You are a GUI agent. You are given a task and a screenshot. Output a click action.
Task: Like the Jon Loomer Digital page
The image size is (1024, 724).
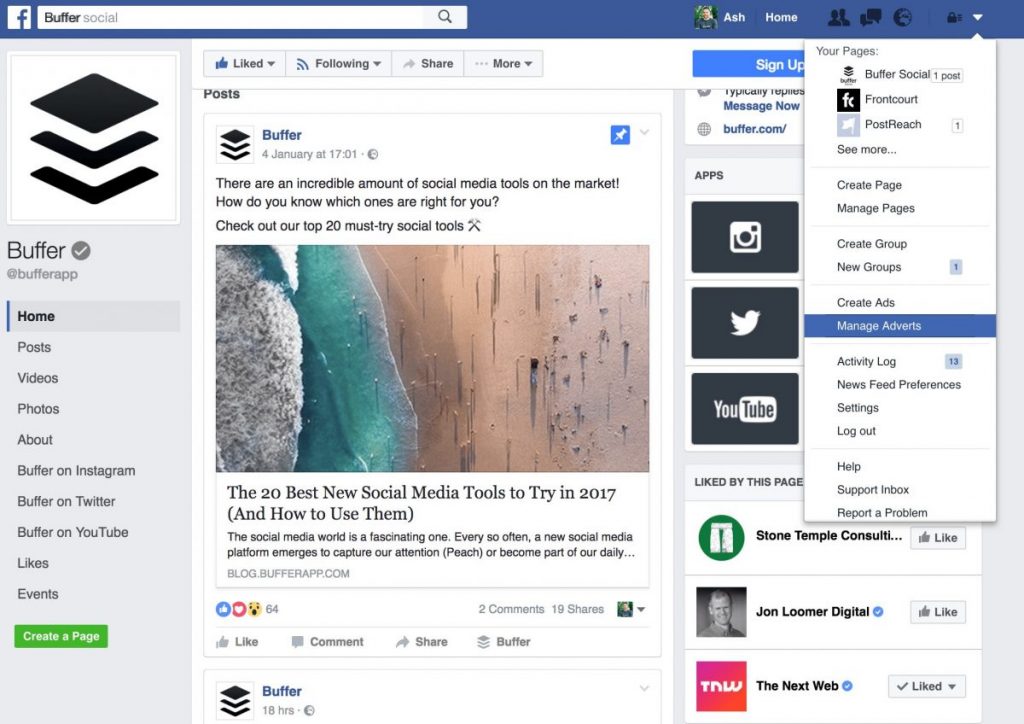pos(936,611)
